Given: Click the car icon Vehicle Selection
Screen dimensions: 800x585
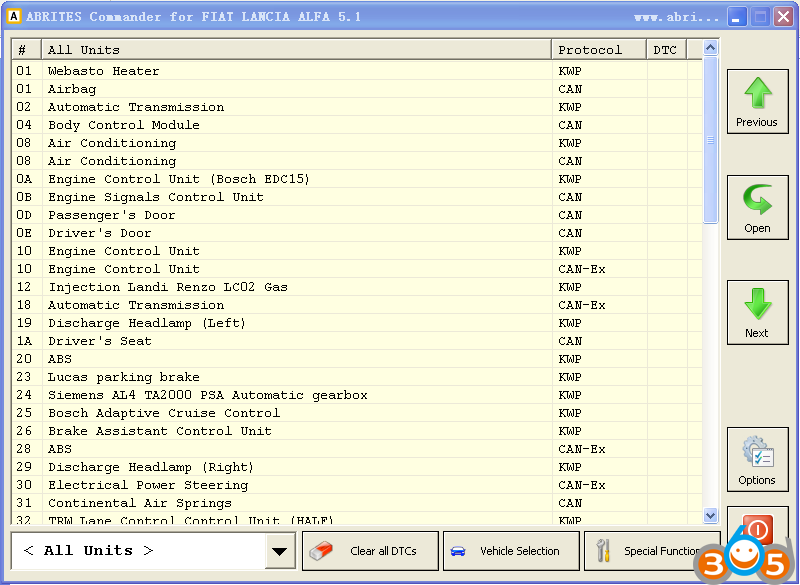Looking at the screenshot, I should tap(511, 551).
